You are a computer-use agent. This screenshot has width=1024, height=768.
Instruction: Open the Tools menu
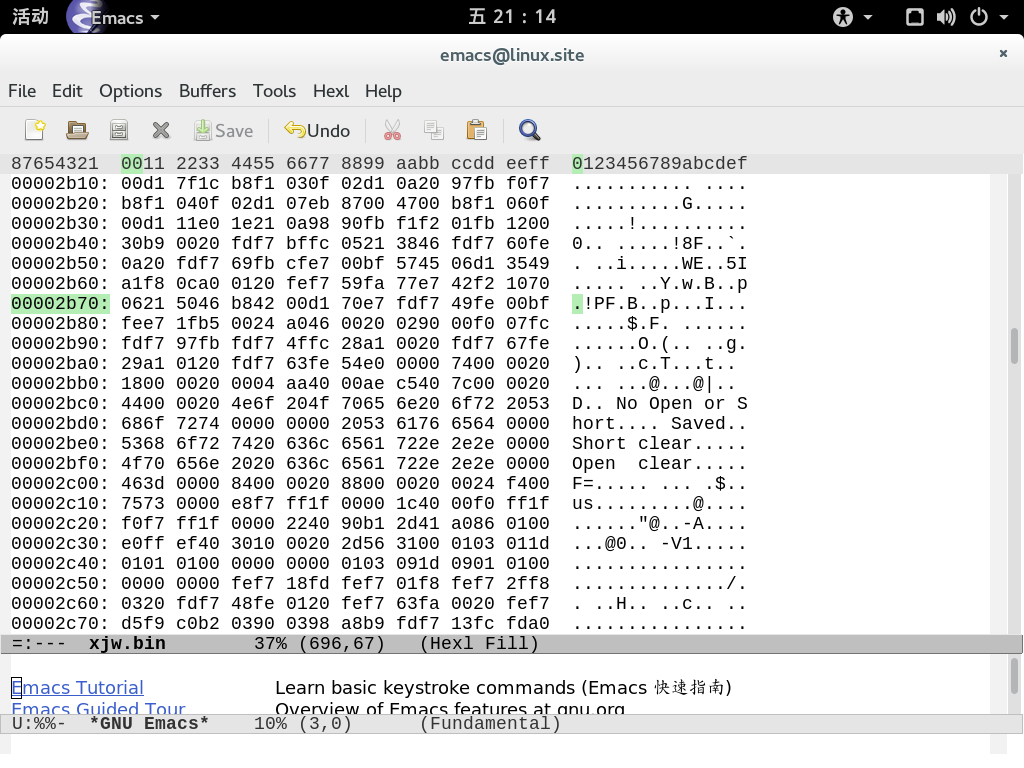coord(274,91)
